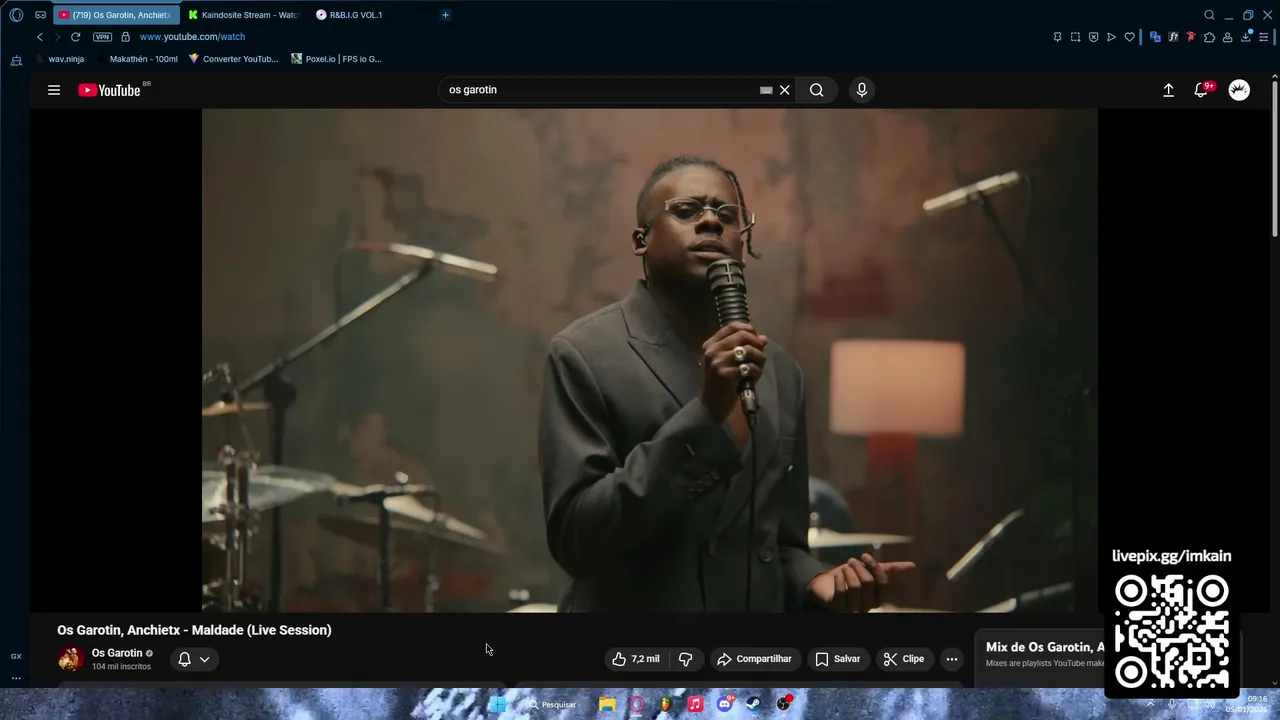Open the Makathén - 100ml bookmark
Viewport: 1280px width, 720px height.
point(136,59)
